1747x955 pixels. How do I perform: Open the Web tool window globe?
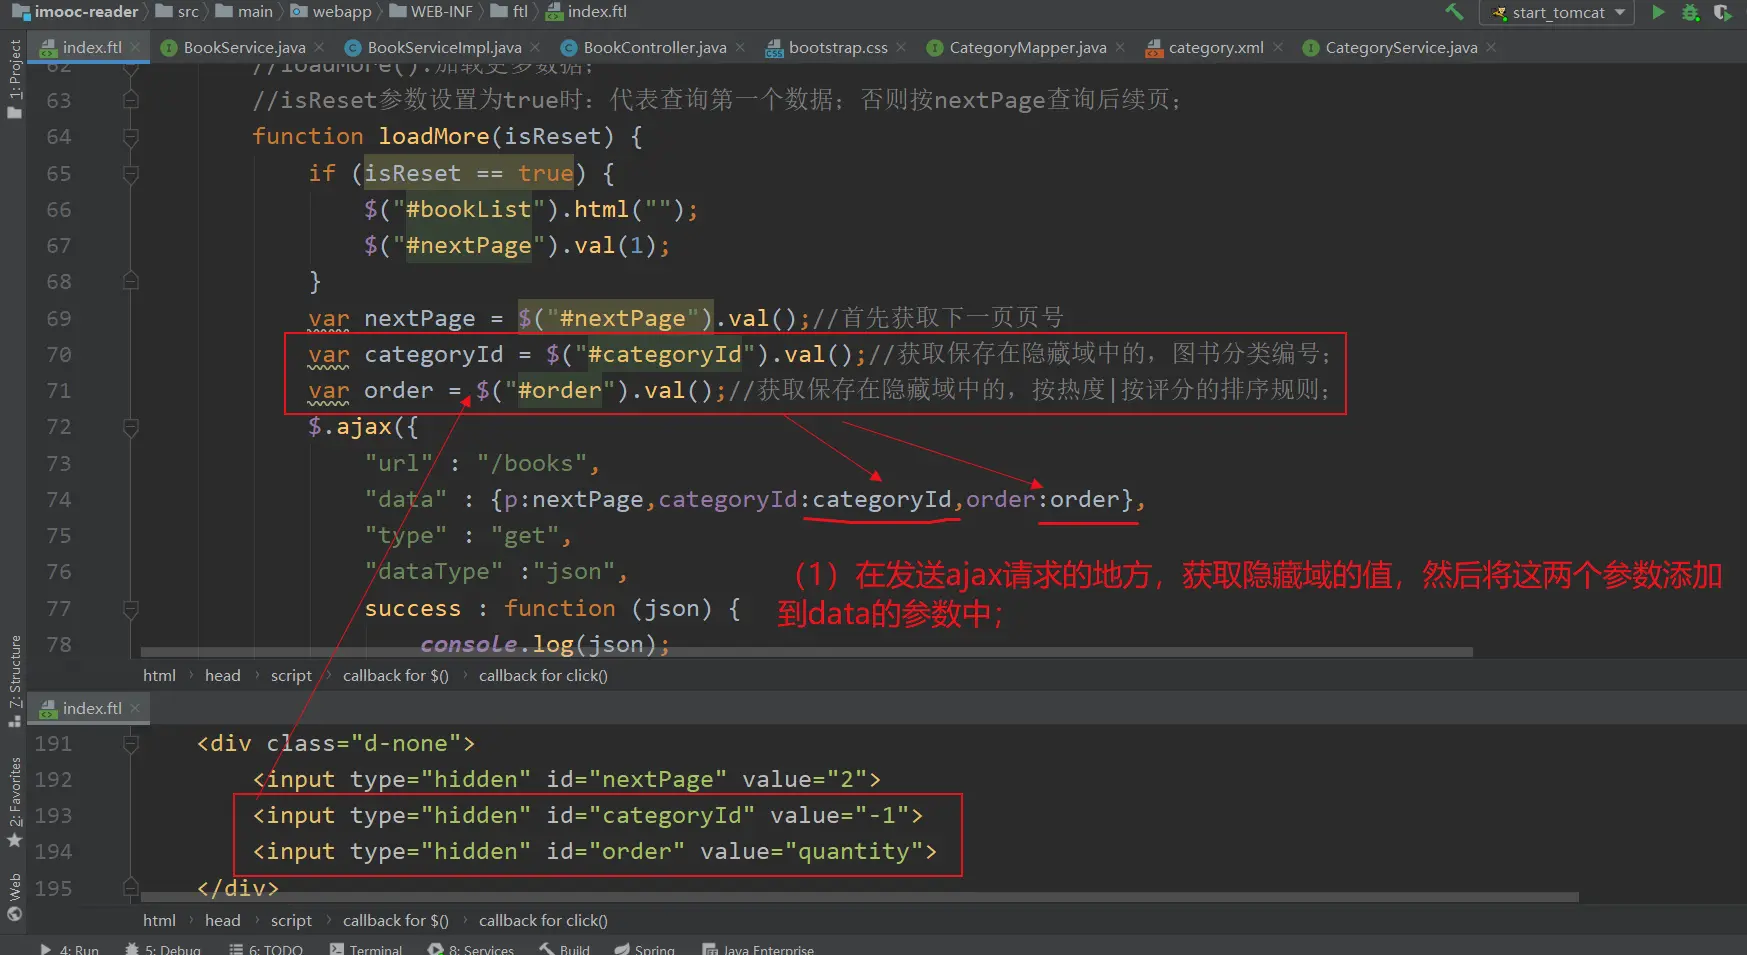click(14, 896)
